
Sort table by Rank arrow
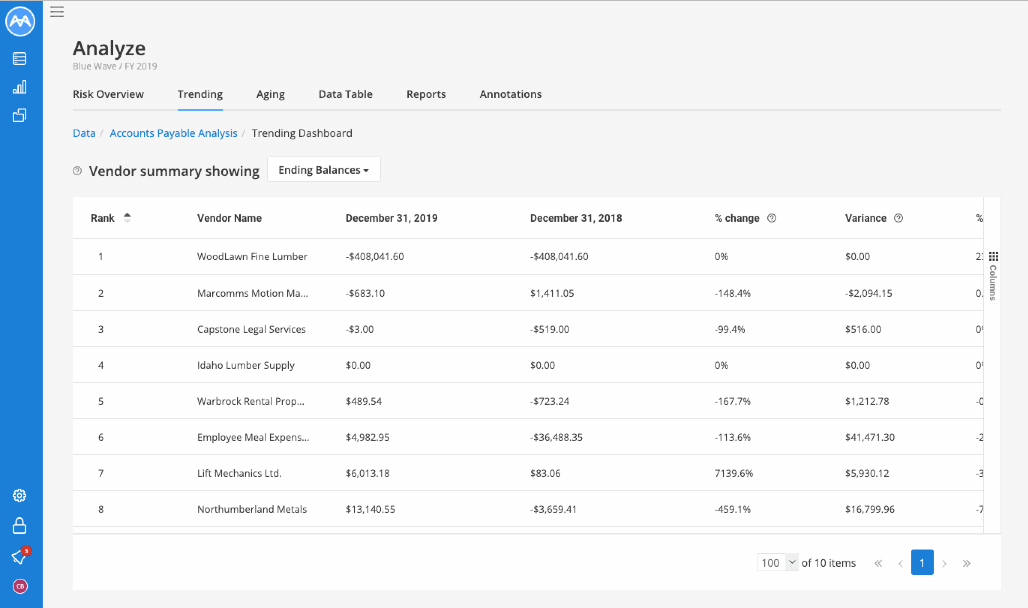127,218
